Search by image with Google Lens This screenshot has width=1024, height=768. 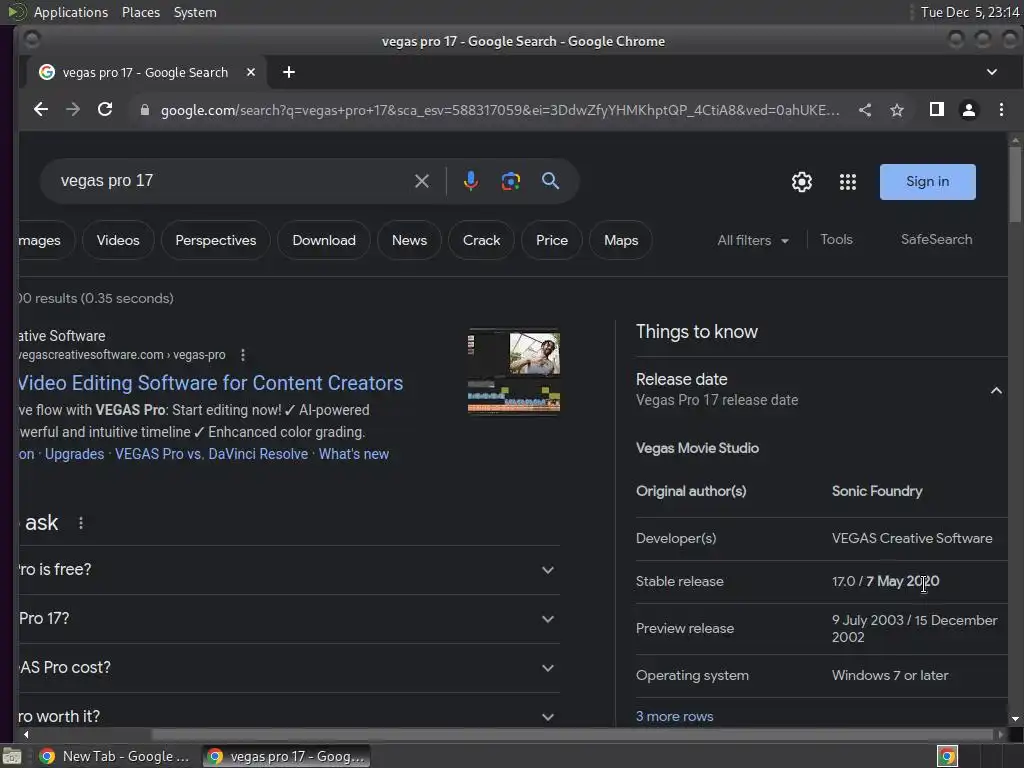click(511, 181)
